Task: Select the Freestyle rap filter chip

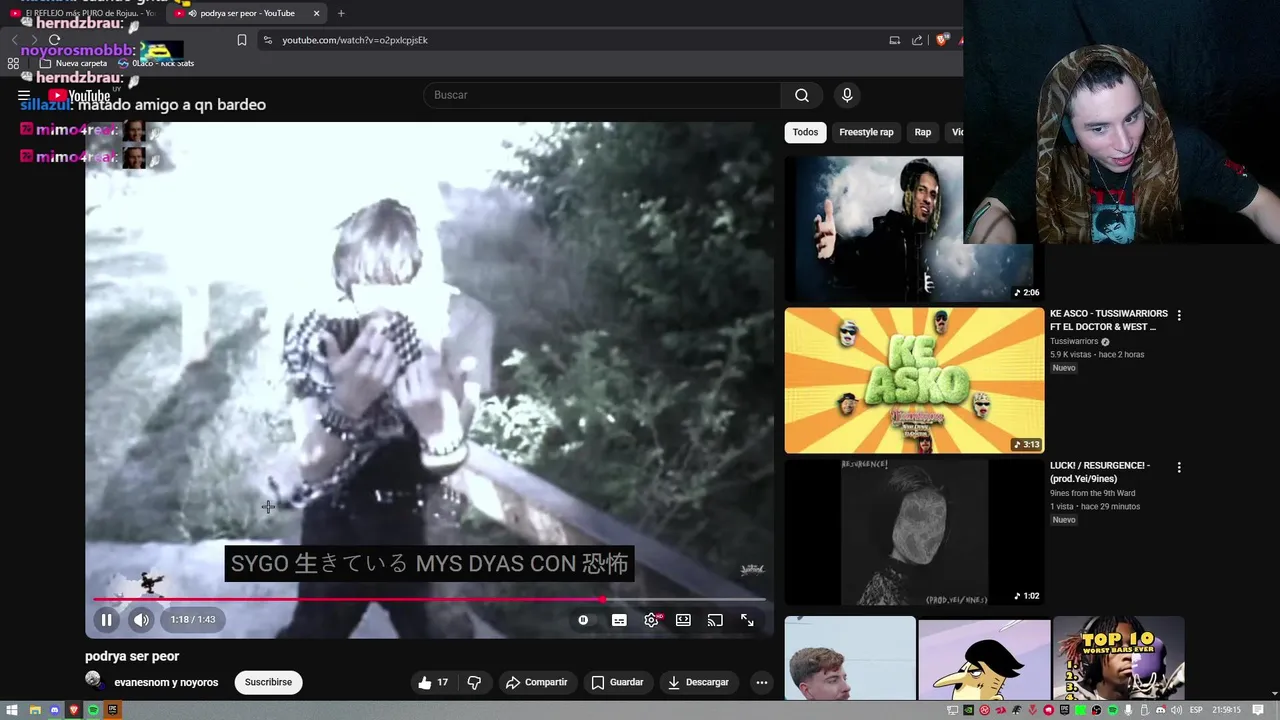Action: tap(866, 132)
